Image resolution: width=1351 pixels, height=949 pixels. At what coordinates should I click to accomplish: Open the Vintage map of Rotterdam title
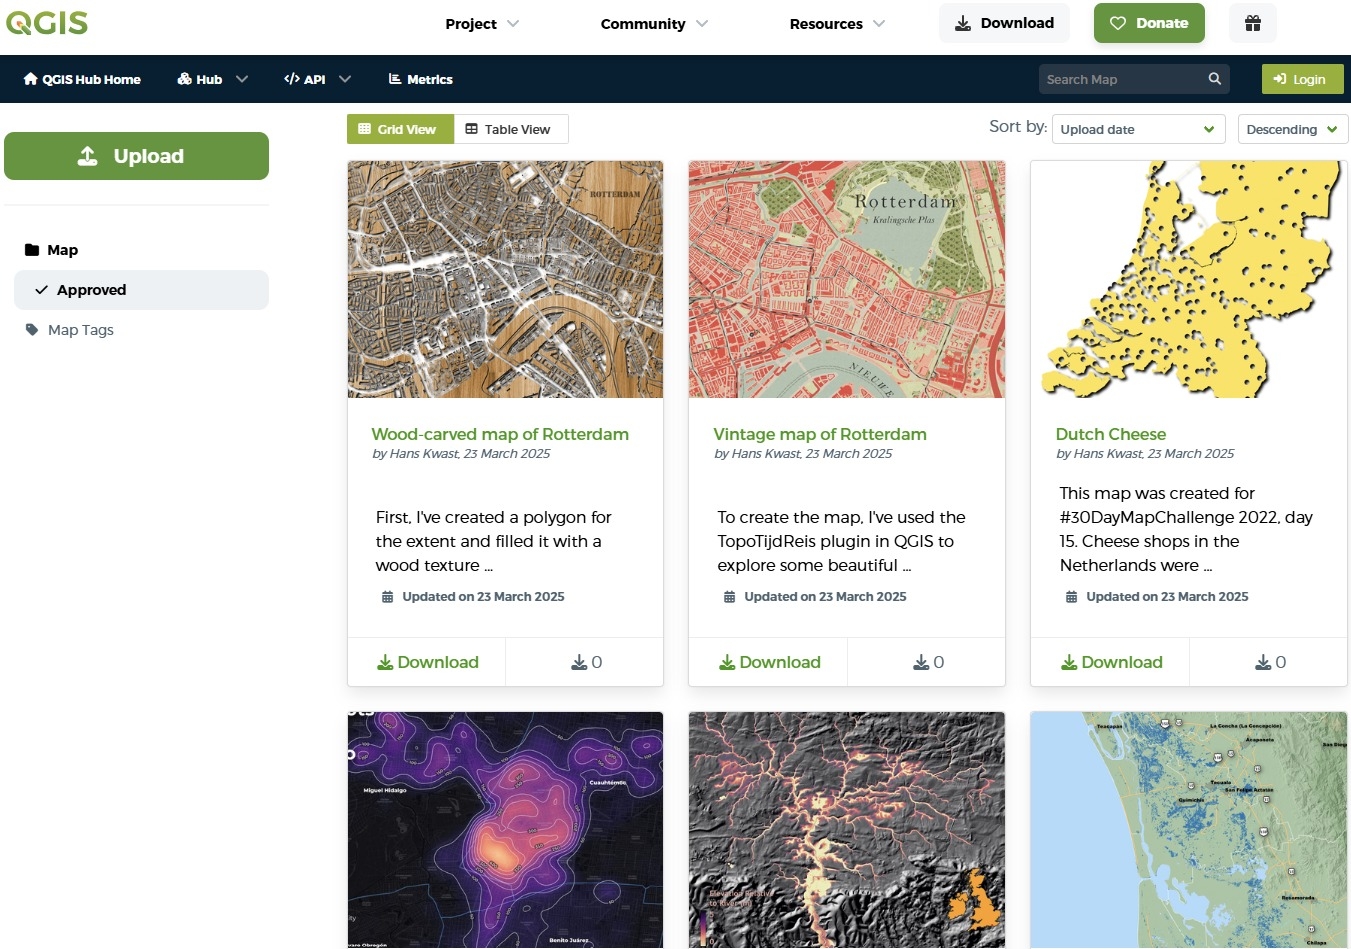pyautogui.click(x=820, y=434)
